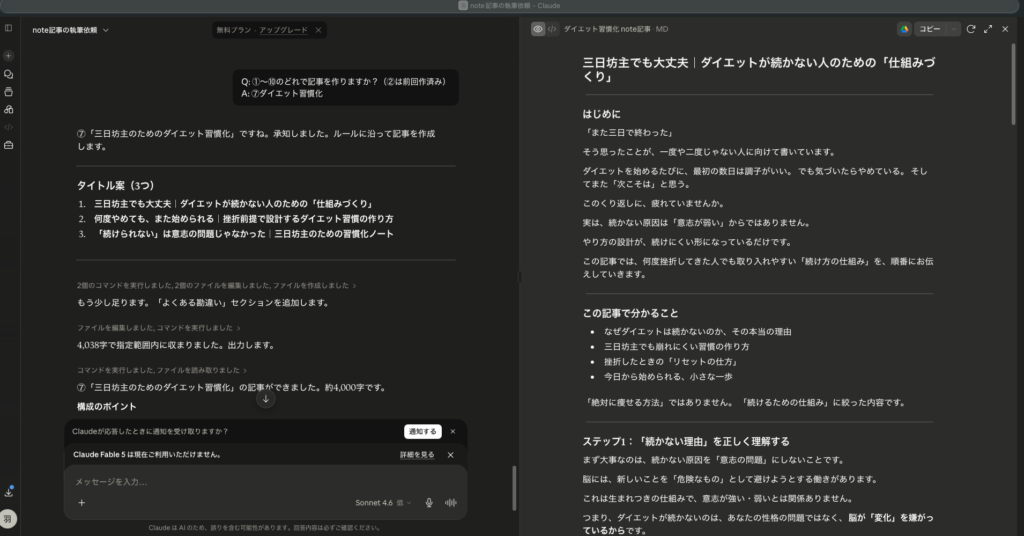Open the artifacts shapes sidebar icon

point(8,110)
